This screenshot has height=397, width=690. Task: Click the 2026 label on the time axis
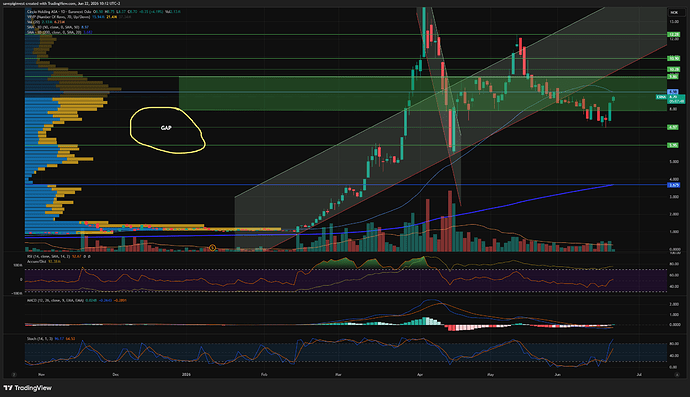coord(187,375)
